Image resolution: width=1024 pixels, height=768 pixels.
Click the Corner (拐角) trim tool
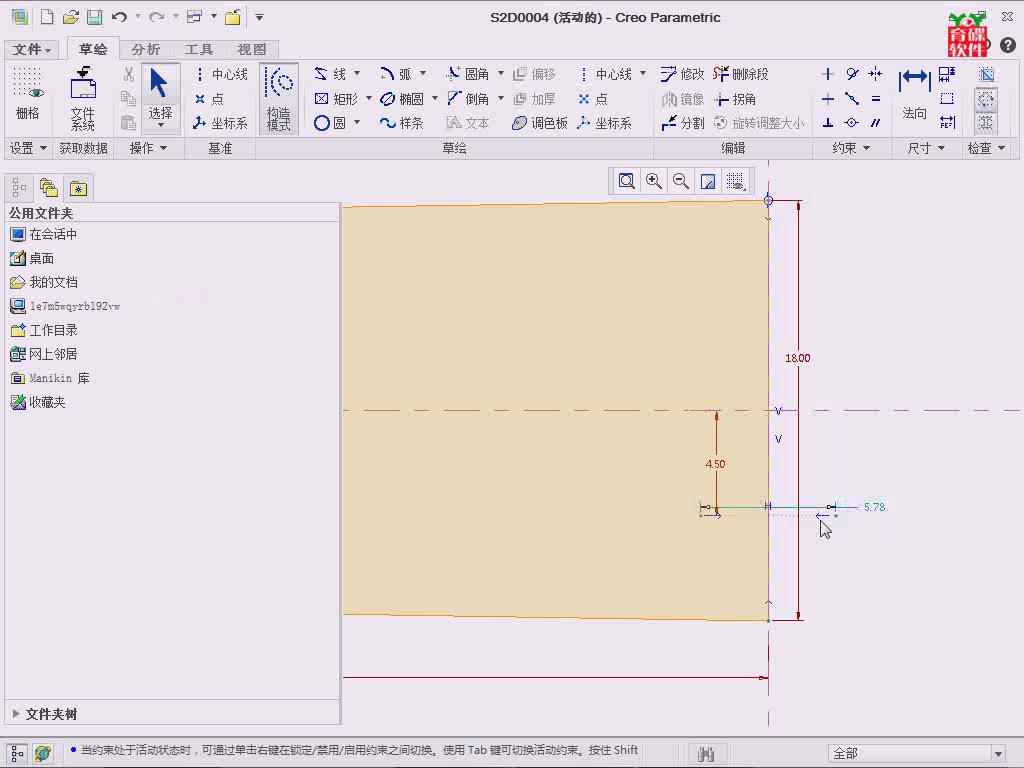point(735,99)
